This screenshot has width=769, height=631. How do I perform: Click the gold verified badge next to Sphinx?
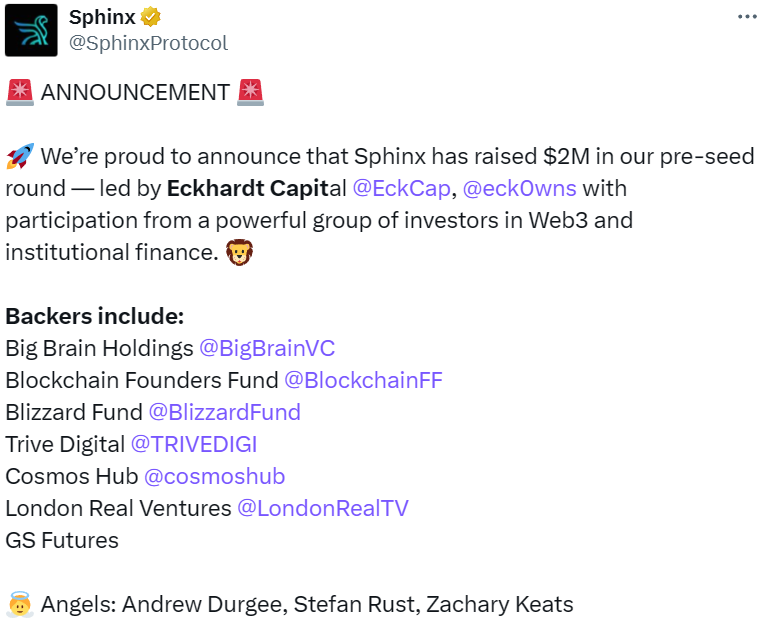(152, 17)
